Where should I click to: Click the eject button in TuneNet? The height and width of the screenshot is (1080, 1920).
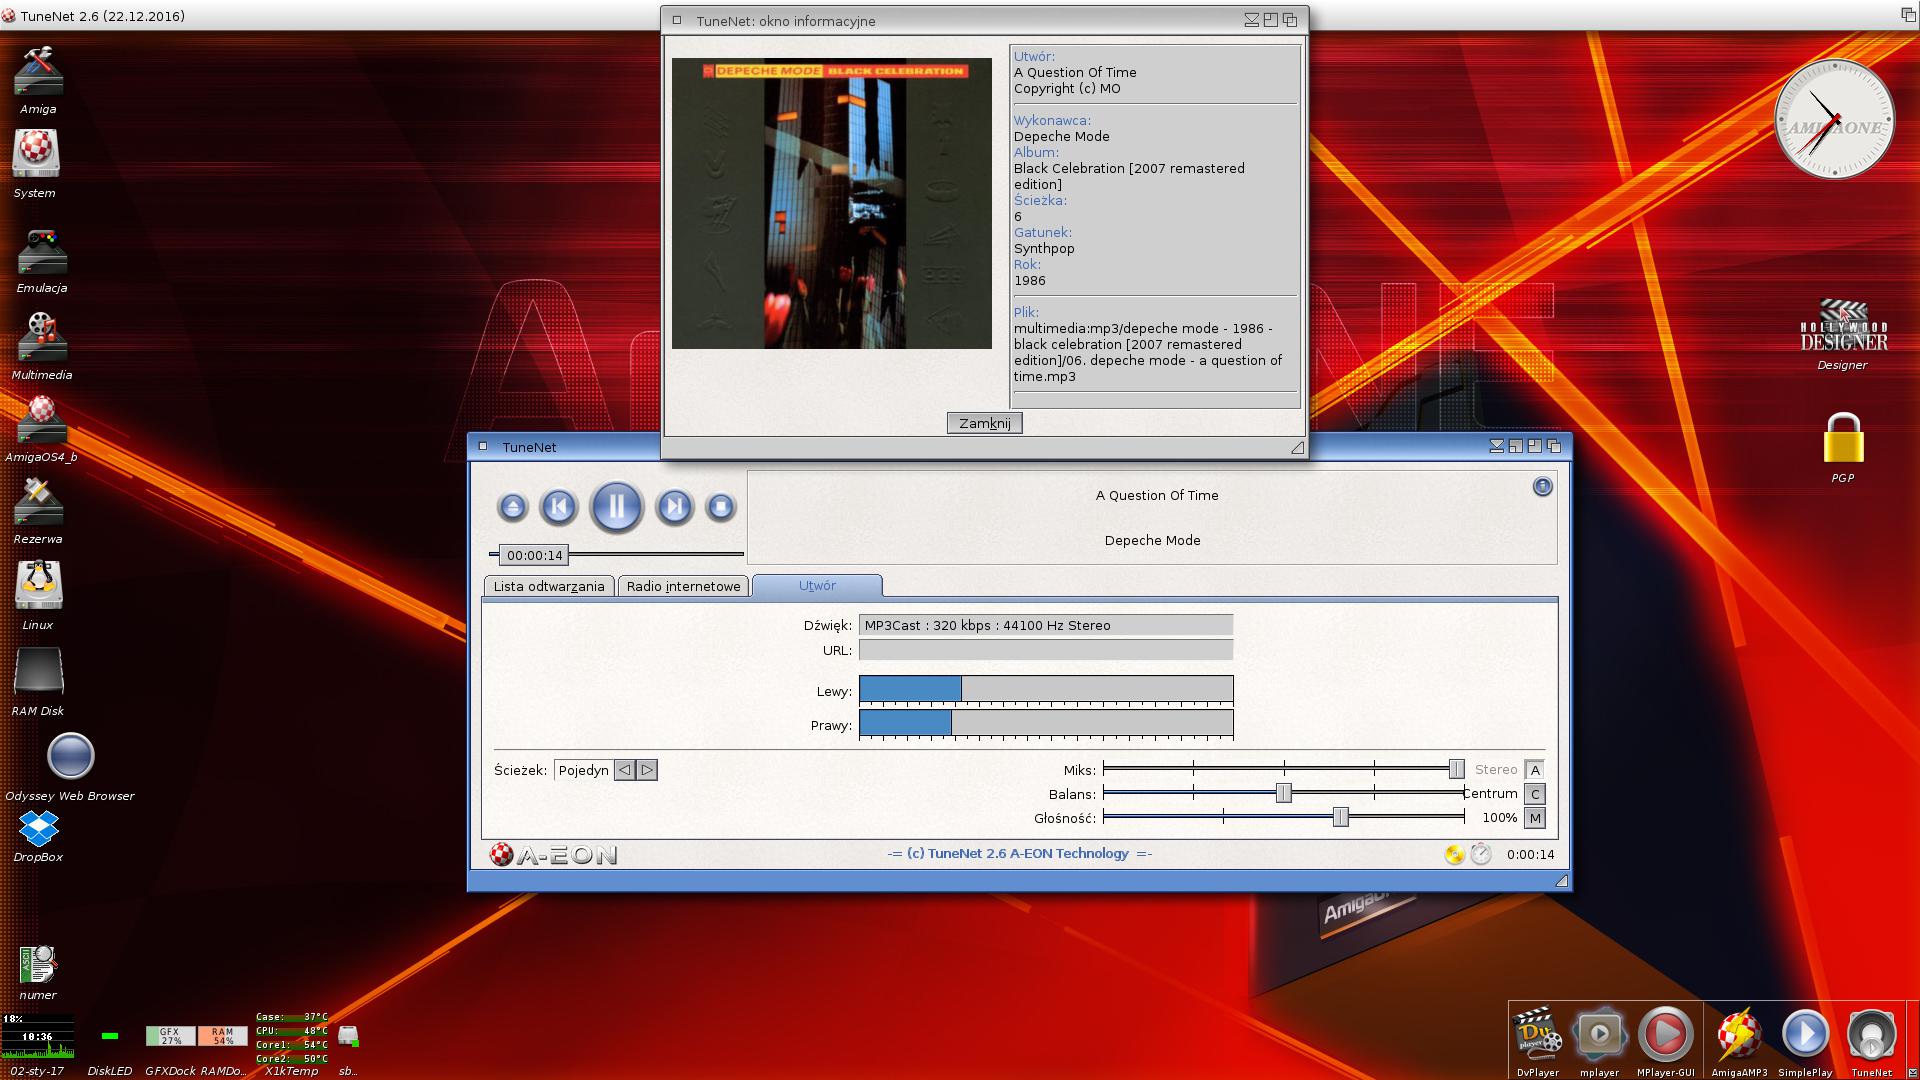tap(512, 507)
